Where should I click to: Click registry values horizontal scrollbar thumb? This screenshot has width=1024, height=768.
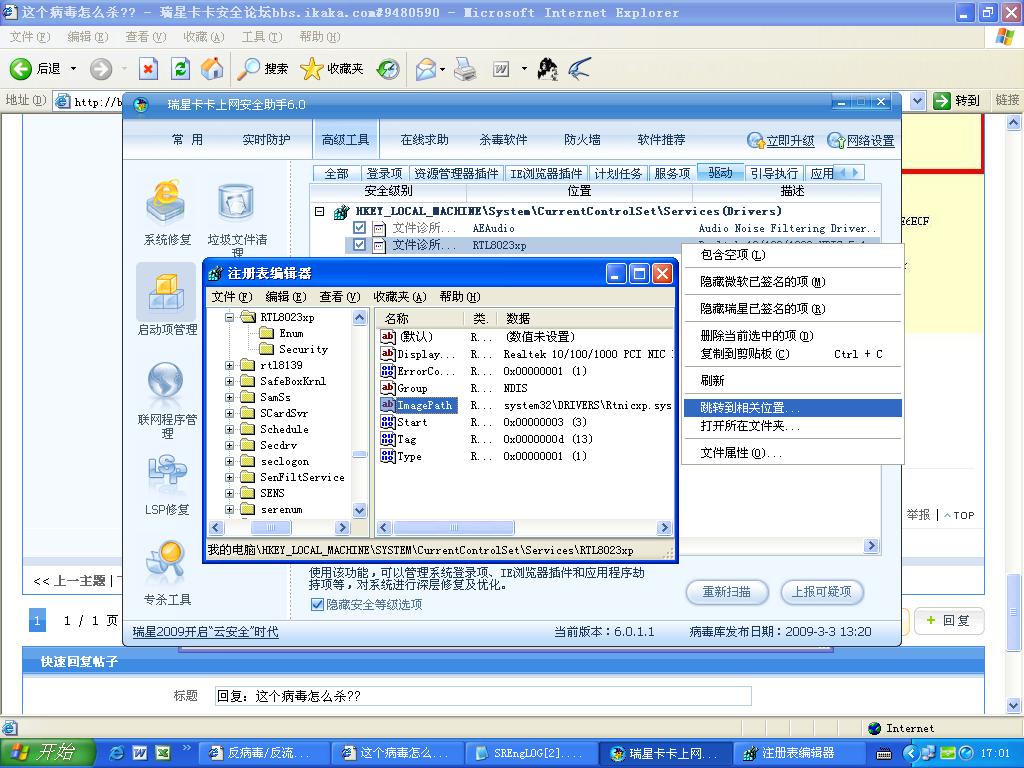(453, 528)
